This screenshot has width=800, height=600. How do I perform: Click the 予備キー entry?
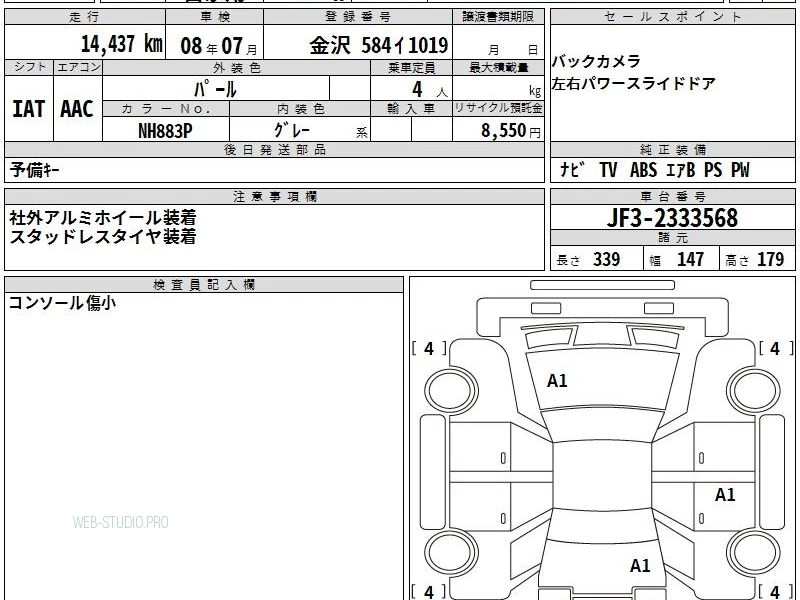pos(34,170)
